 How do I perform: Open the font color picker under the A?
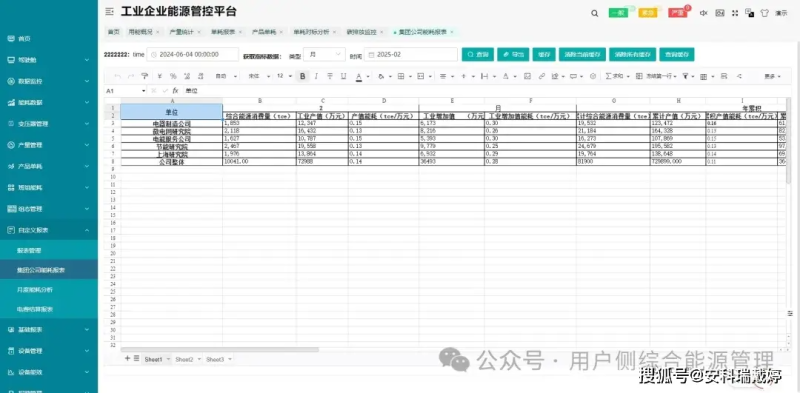pos(359,76)
